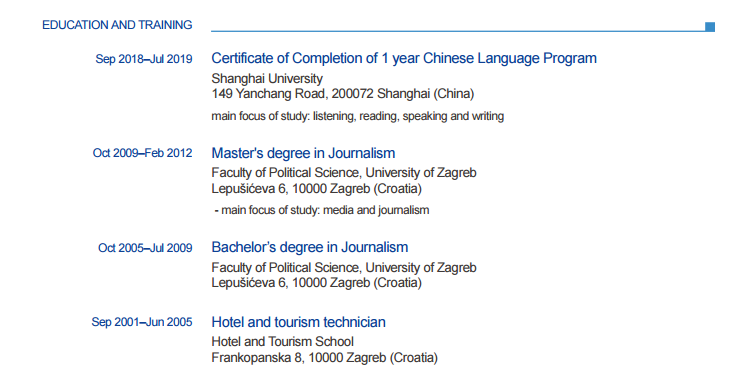Click the 149 Yanchang Road address line
The image size is (736, 380).
pos(343,93)
